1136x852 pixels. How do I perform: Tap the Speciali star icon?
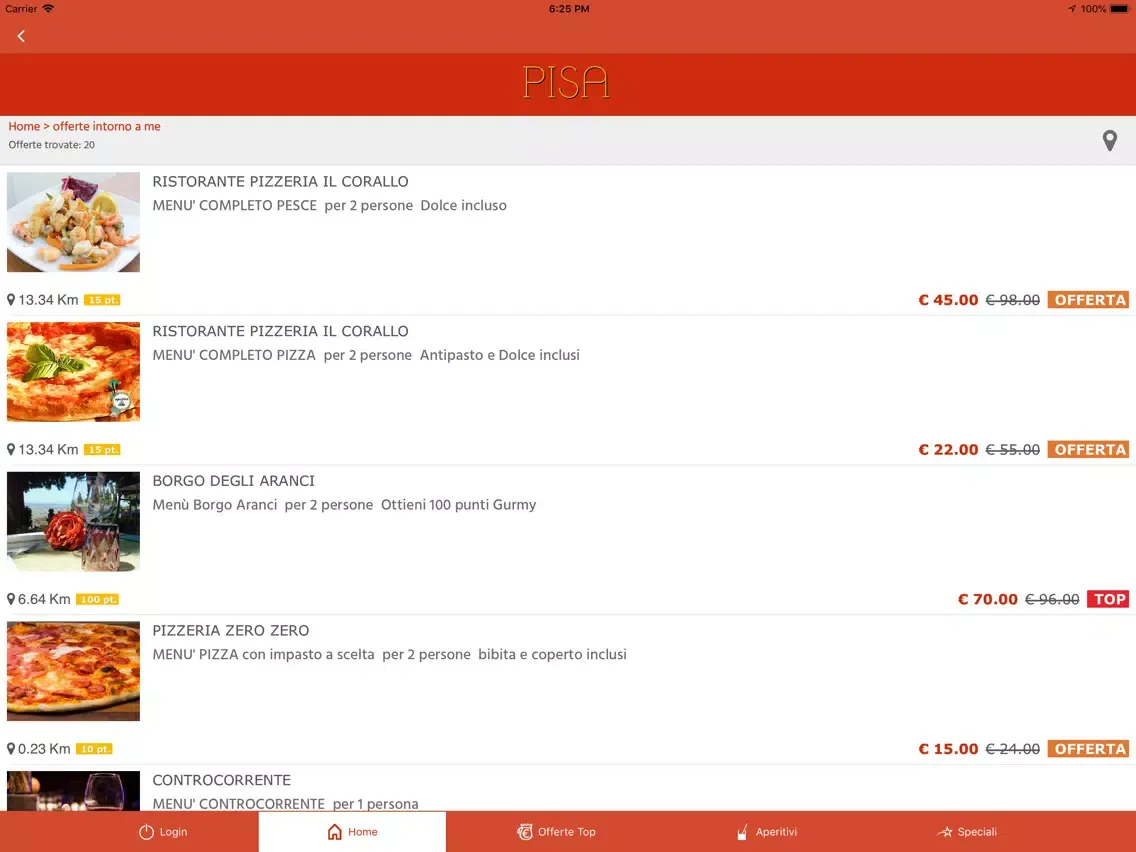point(945,832)
